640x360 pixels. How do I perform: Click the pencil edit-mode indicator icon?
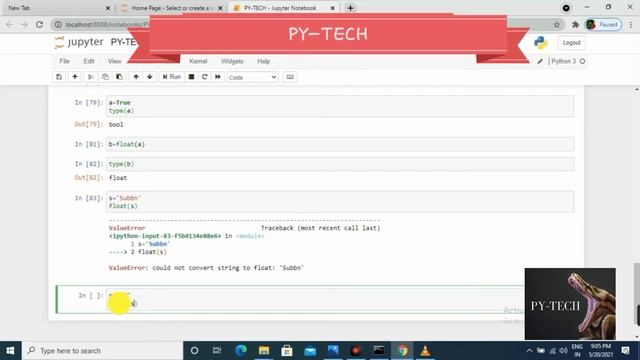click(540, 61)
